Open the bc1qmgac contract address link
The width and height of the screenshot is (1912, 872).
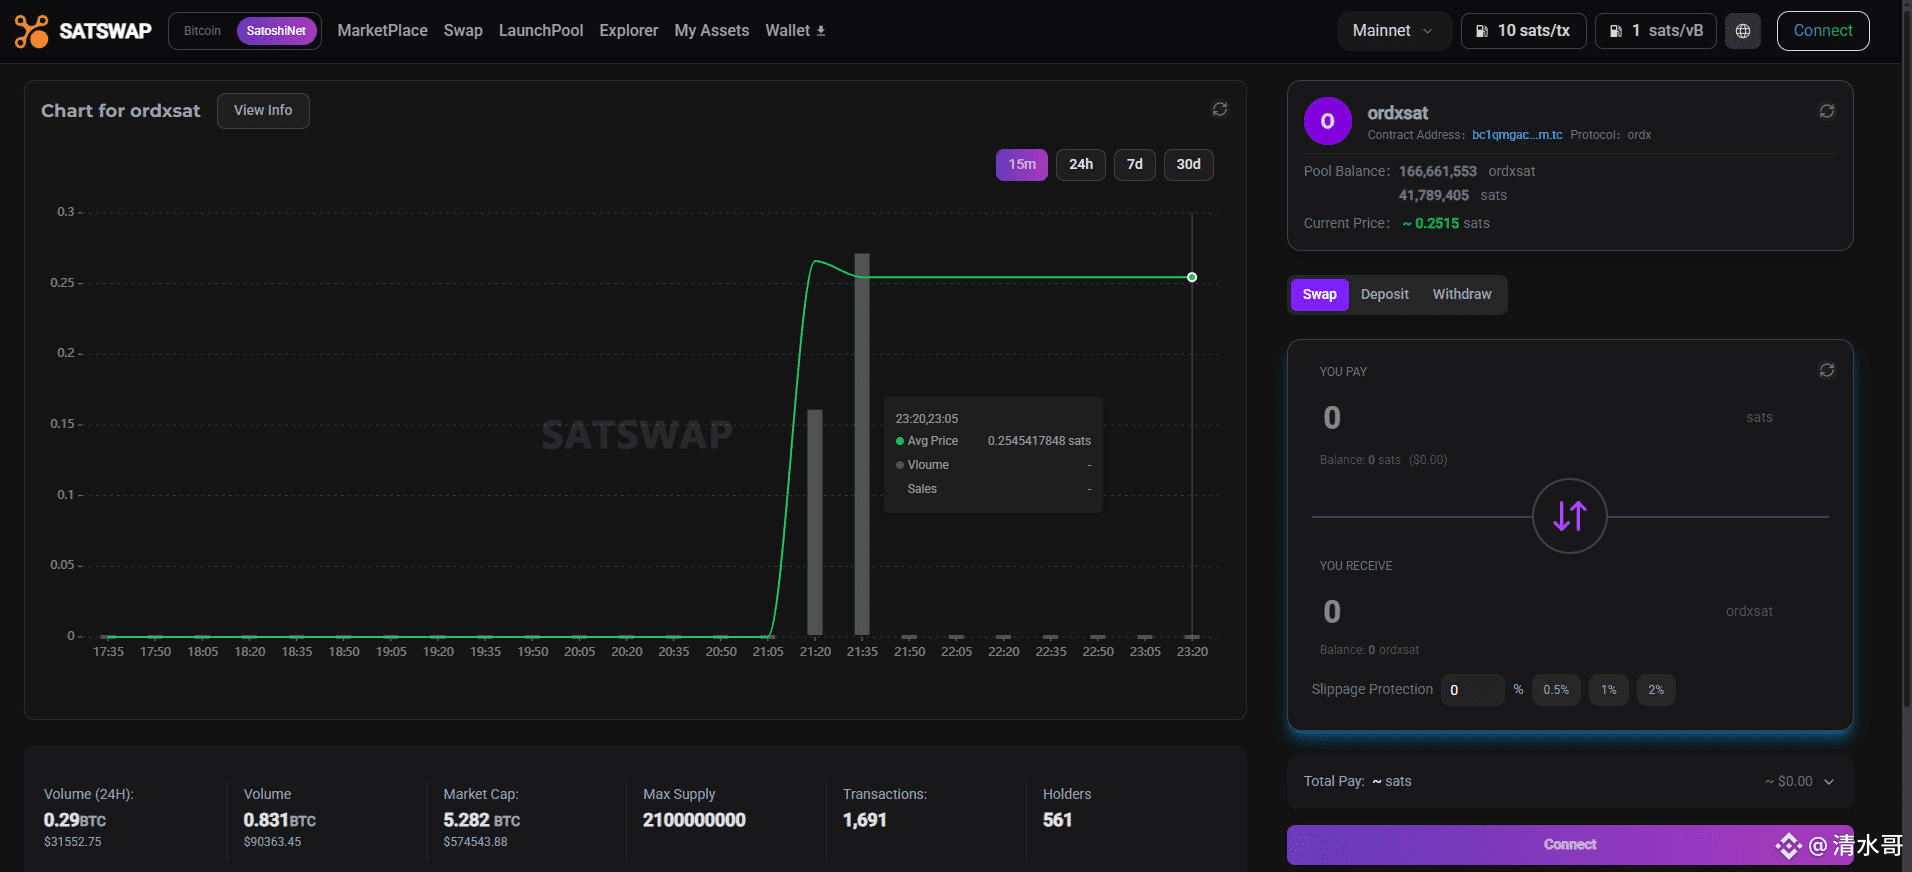[1516, 135]
